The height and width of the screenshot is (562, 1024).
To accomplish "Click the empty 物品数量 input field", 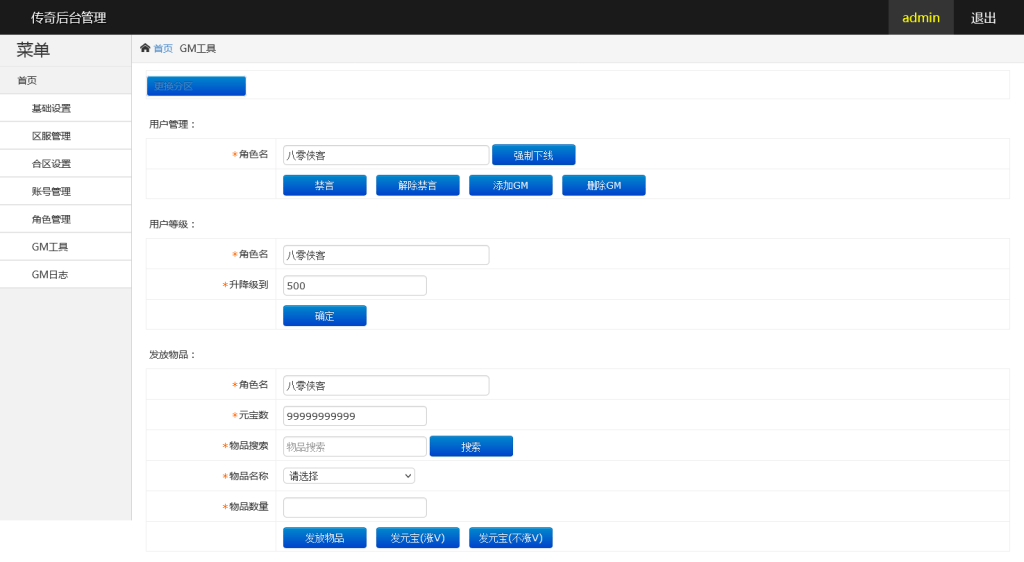I will 354,507.
